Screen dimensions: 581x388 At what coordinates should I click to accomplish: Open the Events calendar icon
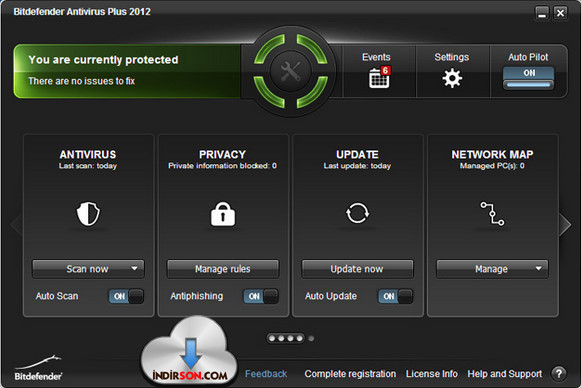point(379,78)
